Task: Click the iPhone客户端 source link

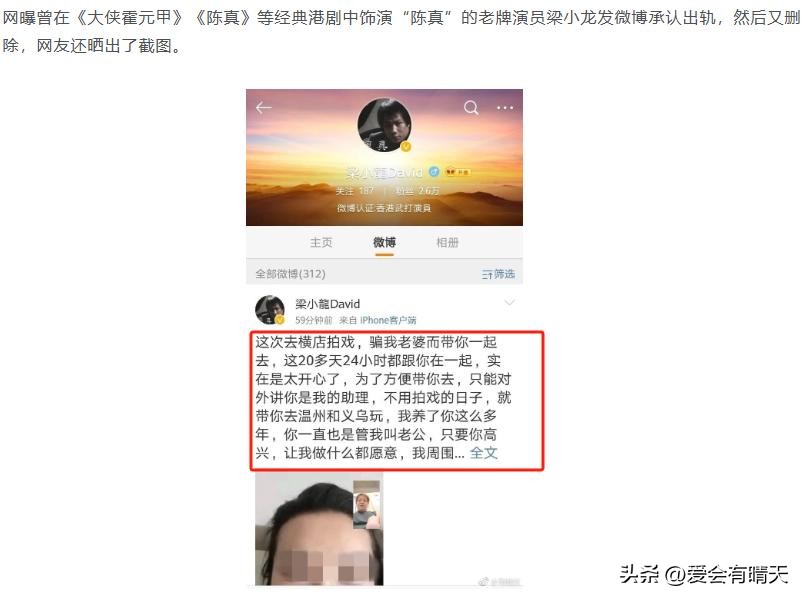Action: click(388, 320)
